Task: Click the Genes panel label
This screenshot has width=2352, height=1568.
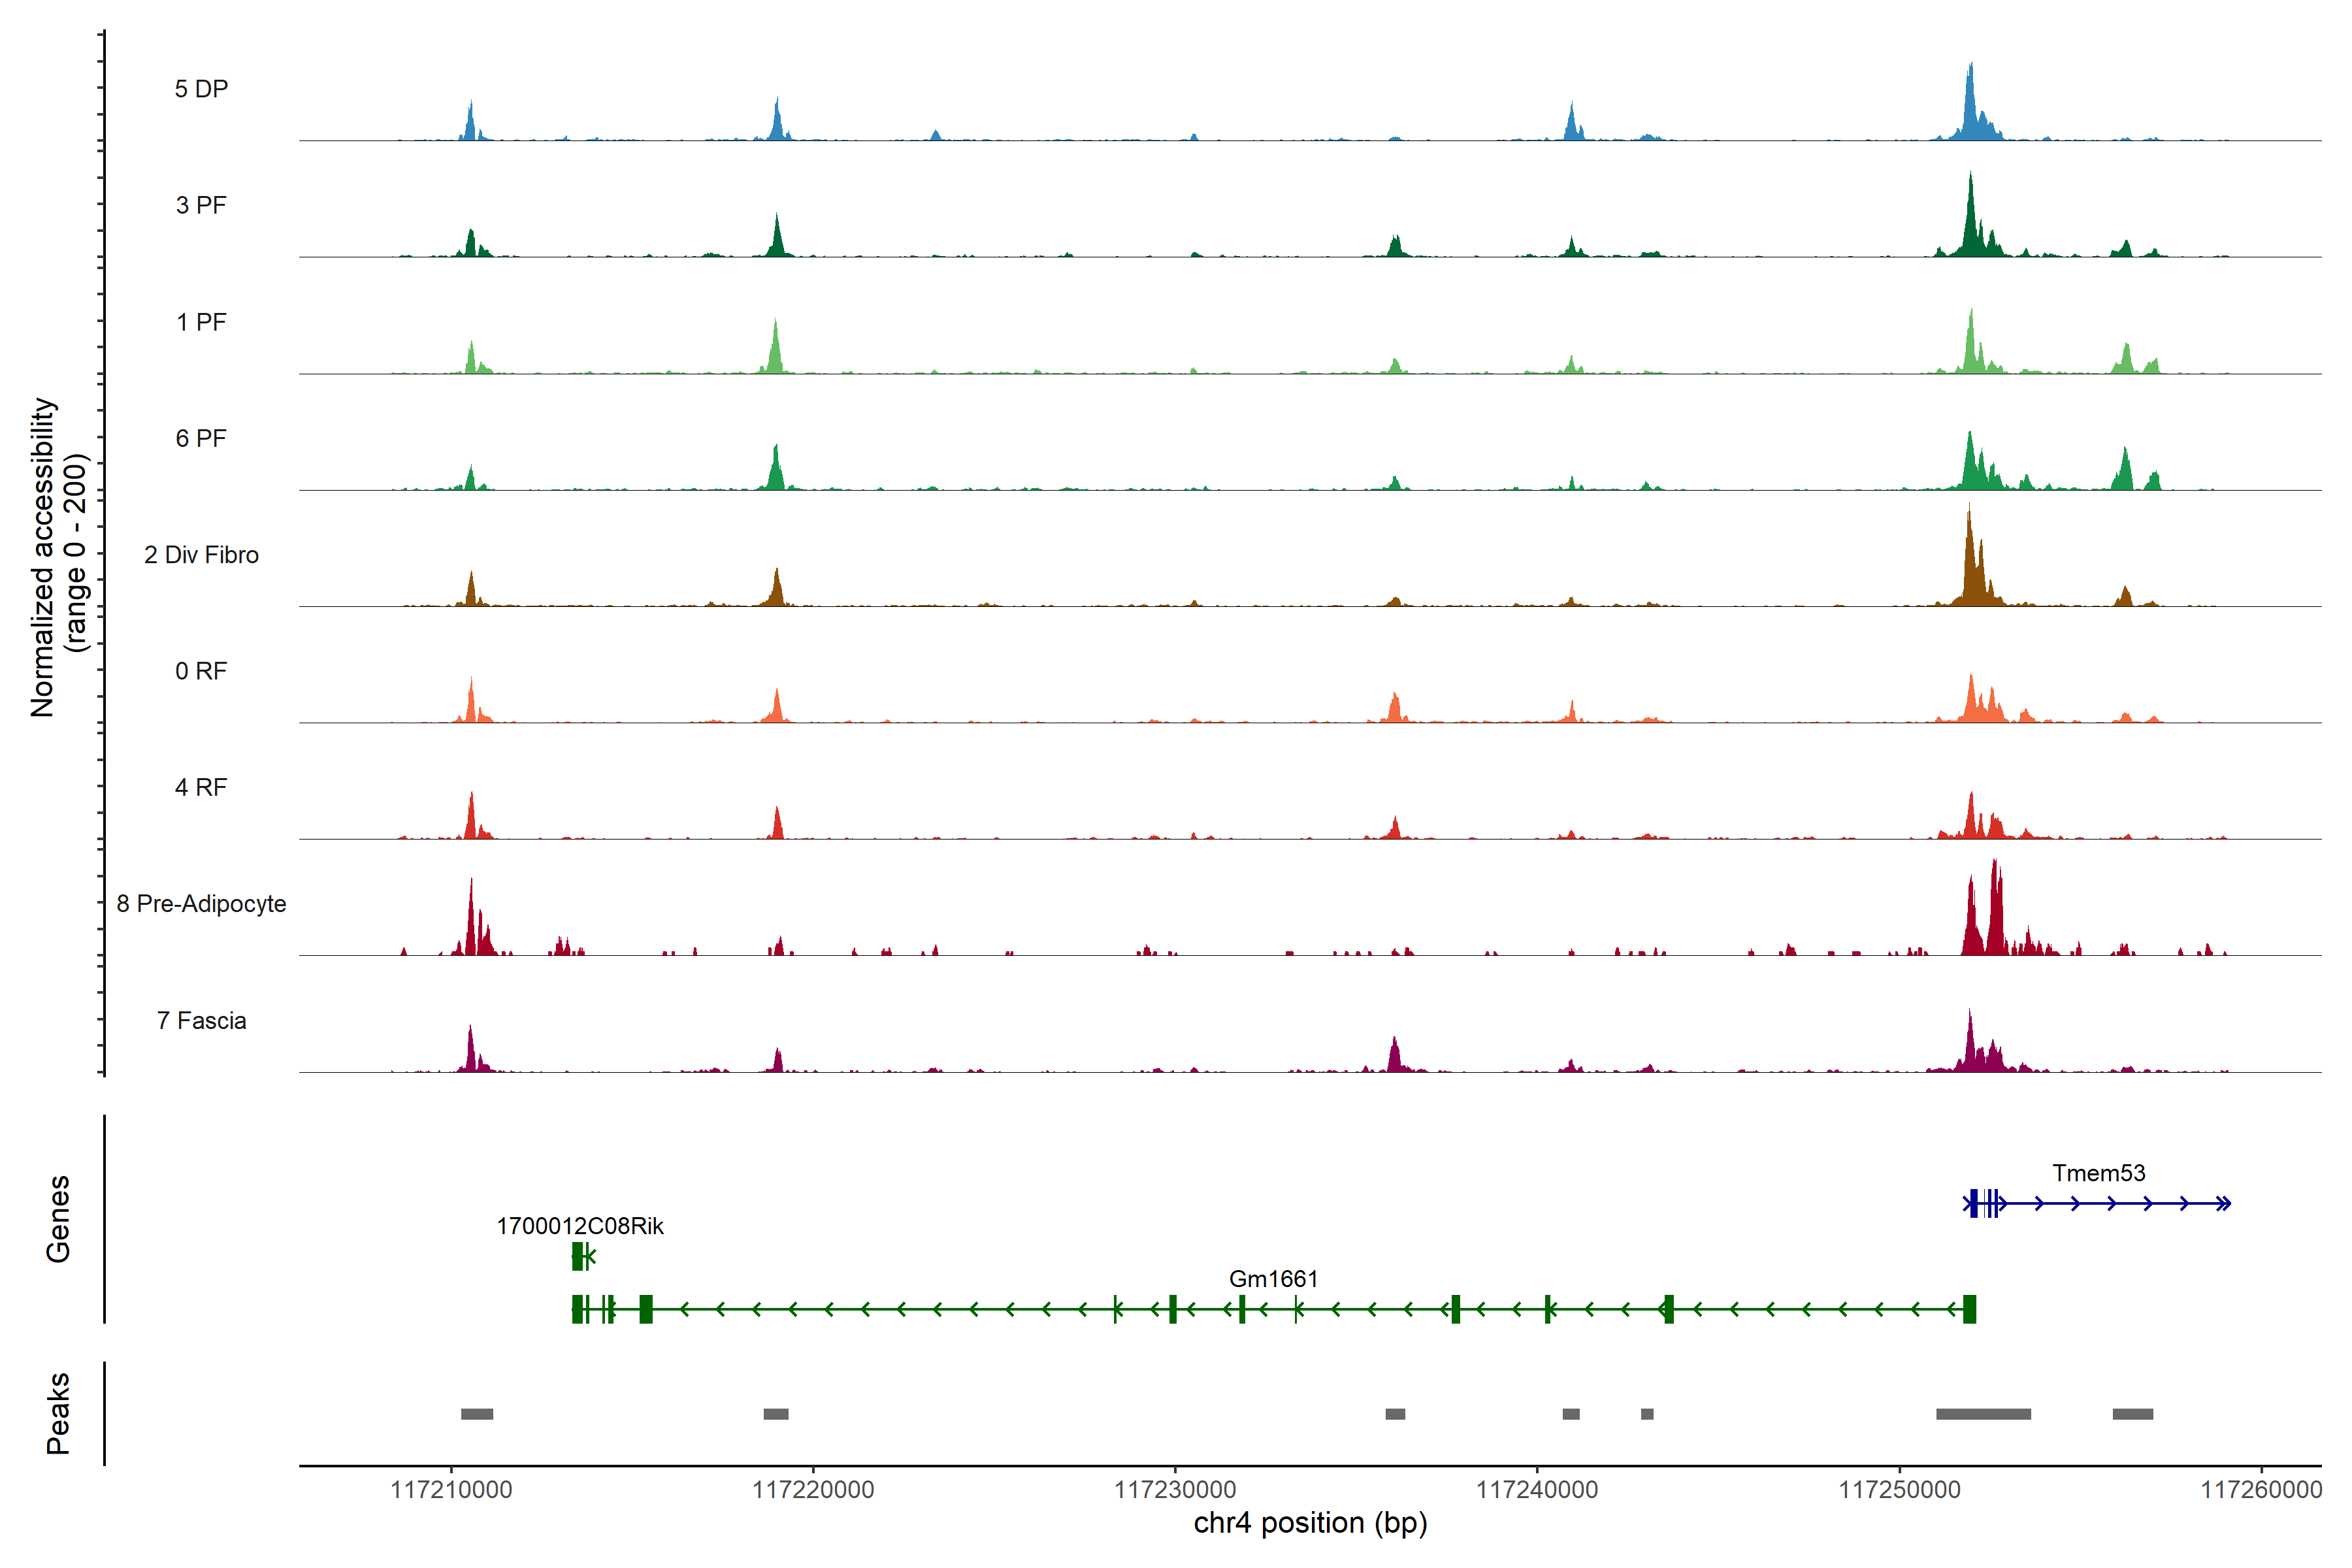Action: pos(58,1219)
